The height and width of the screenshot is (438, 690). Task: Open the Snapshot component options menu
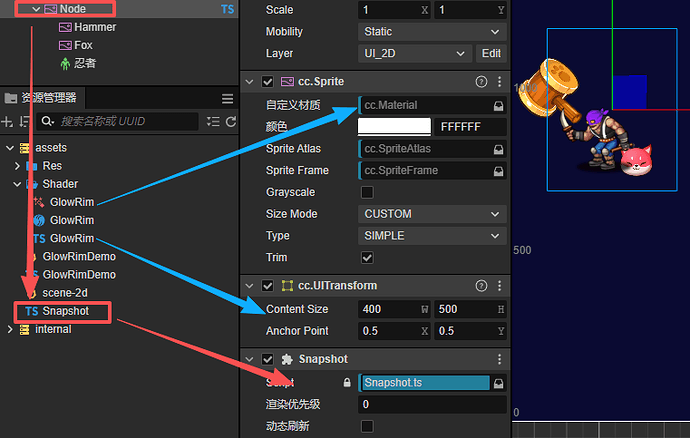499,360
